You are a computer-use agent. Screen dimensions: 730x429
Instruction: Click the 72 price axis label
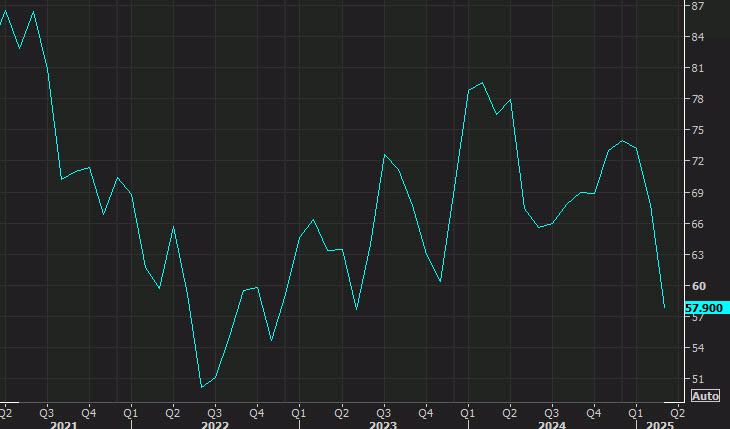click(x=697, y=161)
